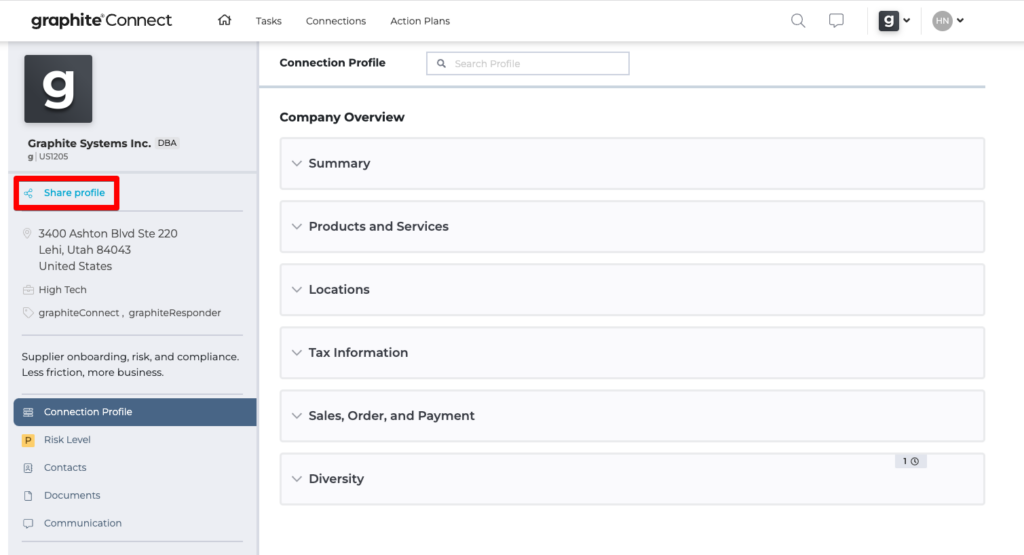Expand the Summary section chevron
The width and height of the screenshot is (1024, 555).
pos(296,163)
